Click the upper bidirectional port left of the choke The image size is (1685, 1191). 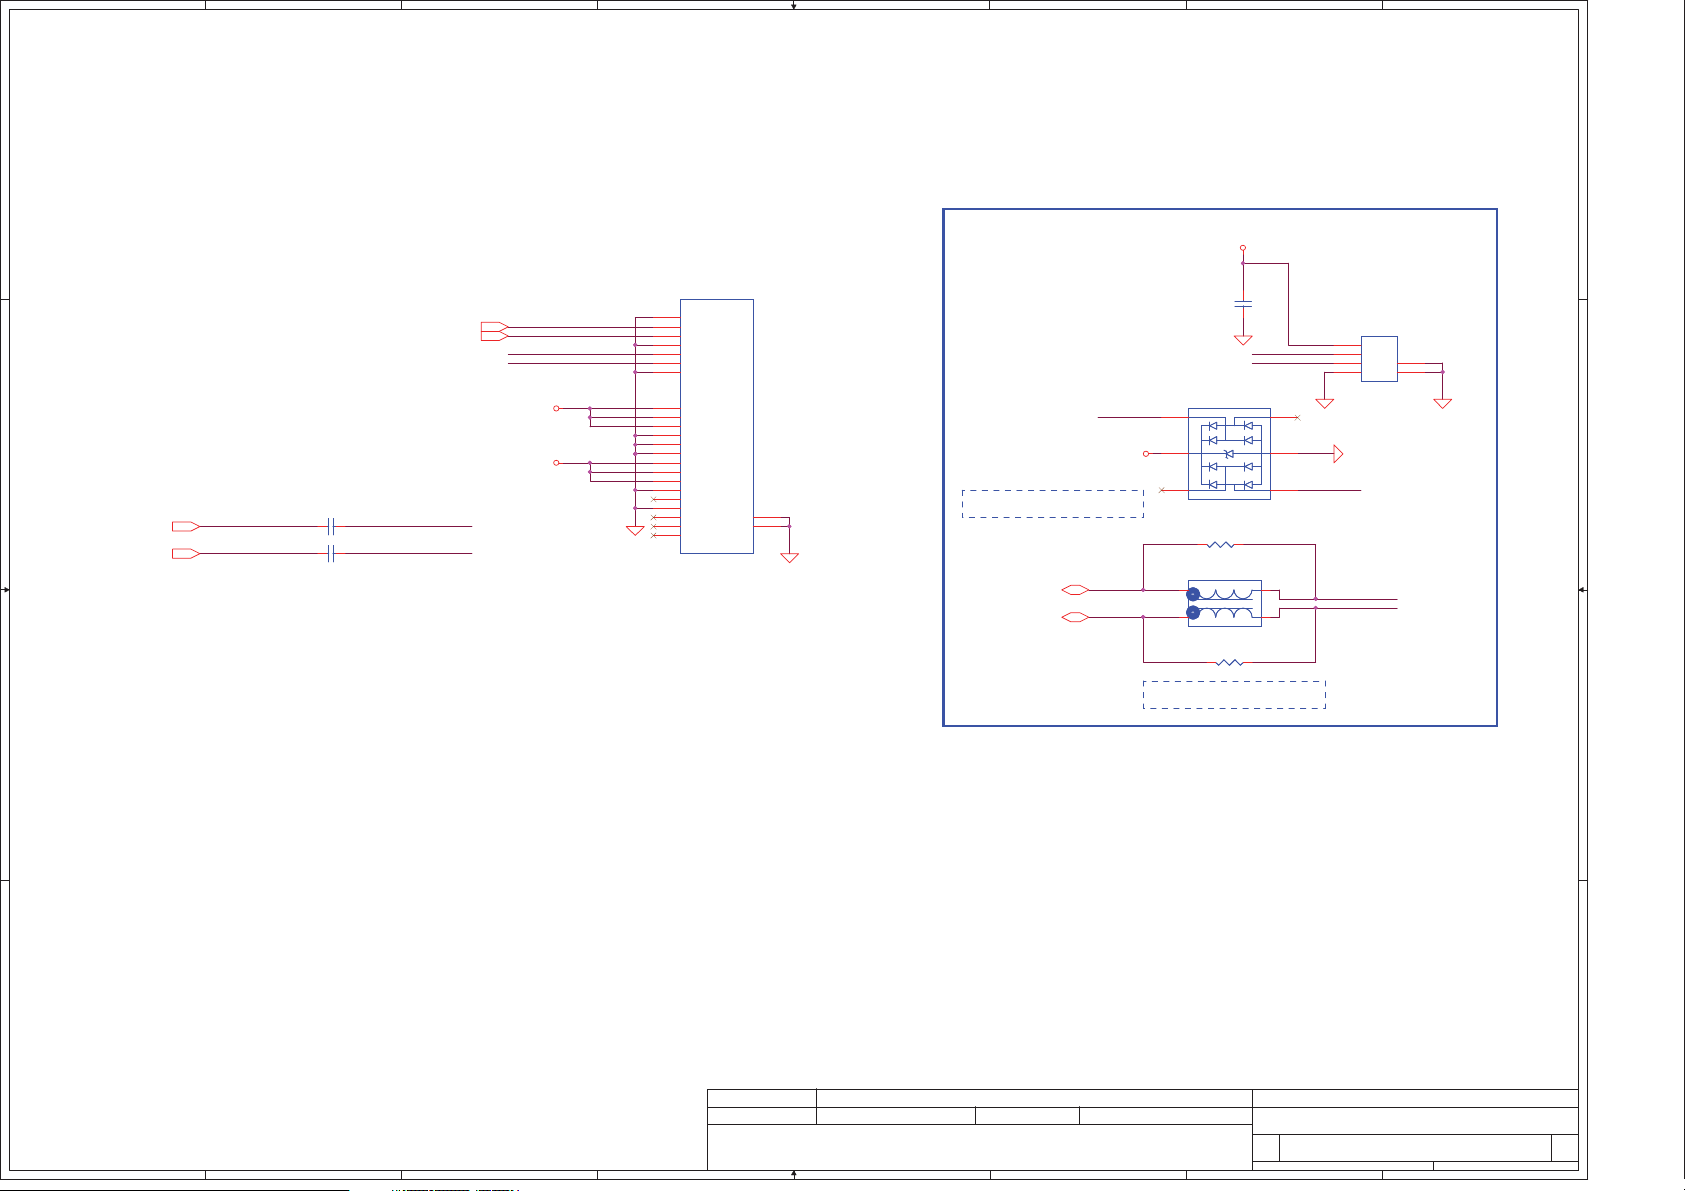[1074, 590]
